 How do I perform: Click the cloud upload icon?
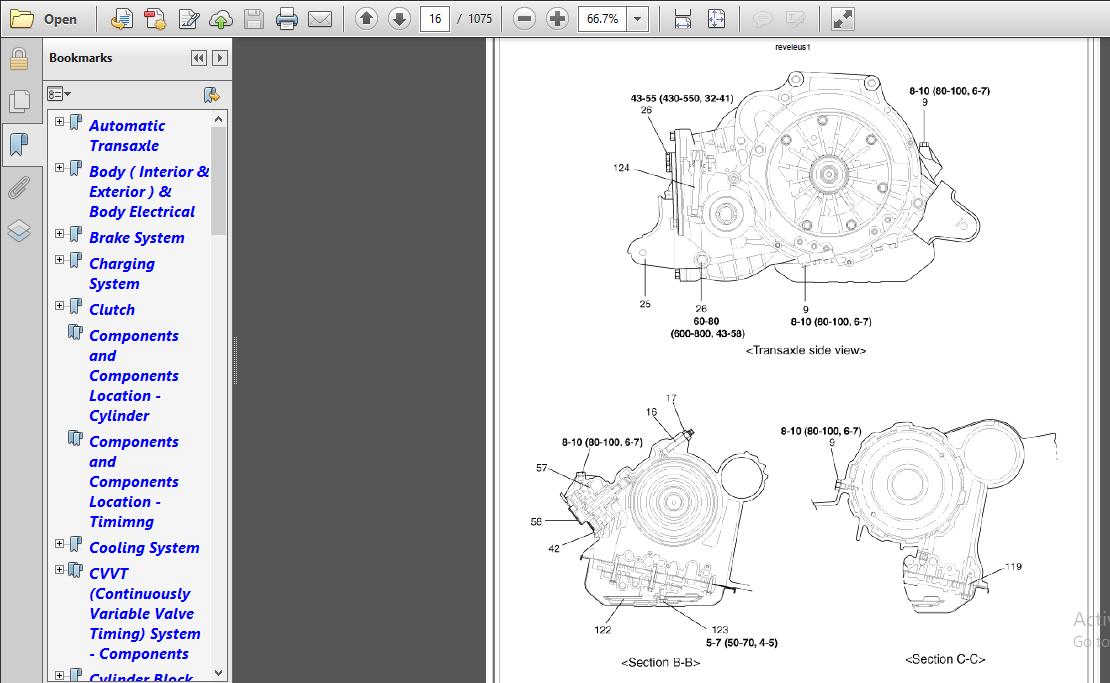221,19
